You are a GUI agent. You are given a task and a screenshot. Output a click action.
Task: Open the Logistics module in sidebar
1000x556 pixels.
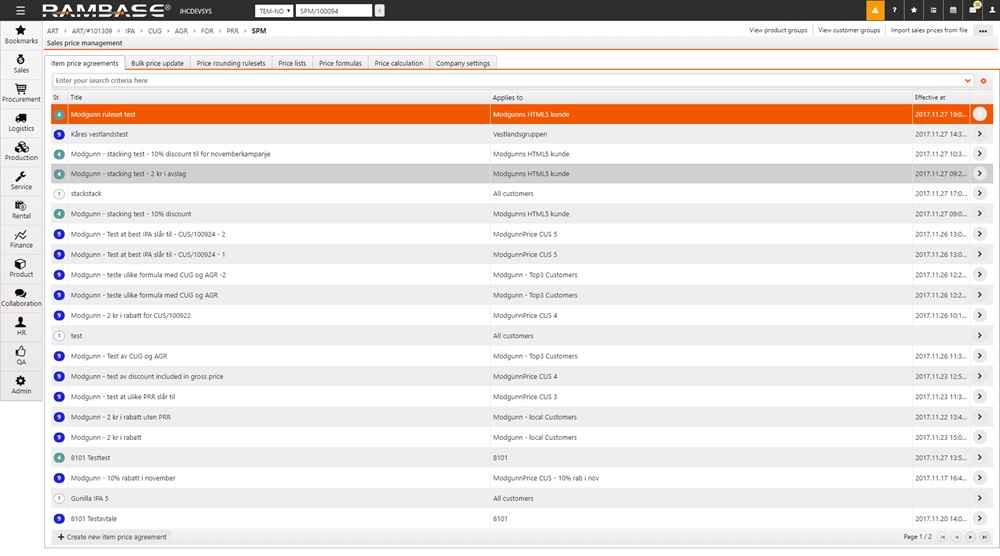[x=21, y=122]
